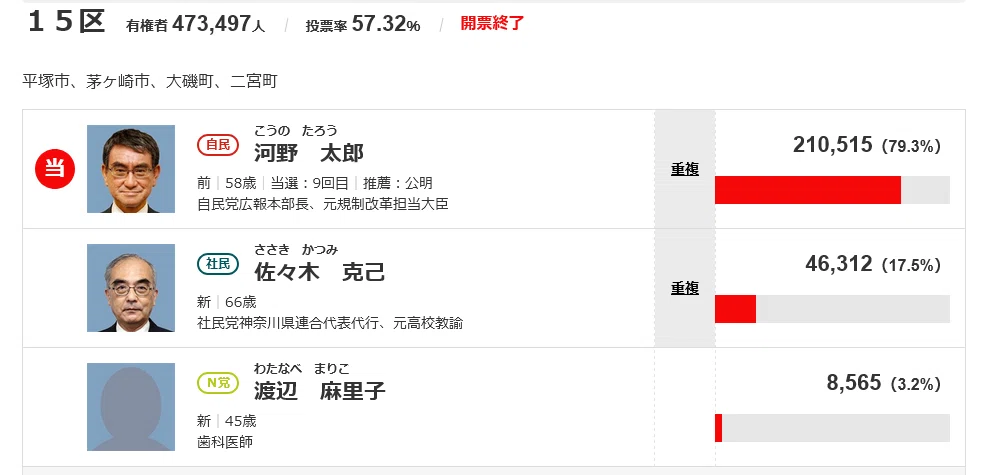Select candidate name 佐々木 克己

click(319, 272)
